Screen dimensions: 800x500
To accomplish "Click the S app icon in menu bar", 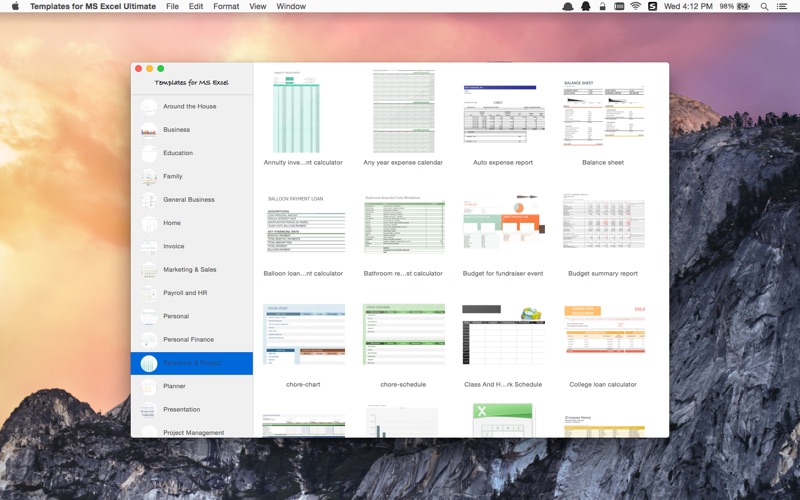I will click(x=653, y=6).
